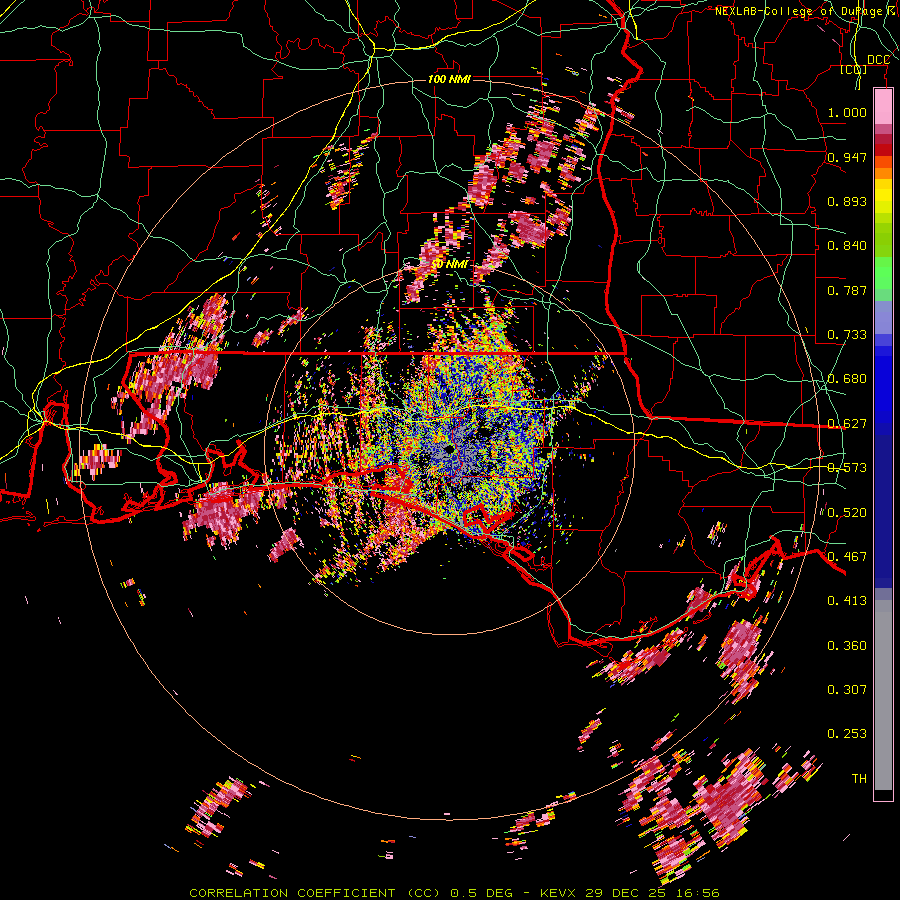Screen dimensions: 900x900
Task: Select the 0.840 scale value
Action: 847,246
